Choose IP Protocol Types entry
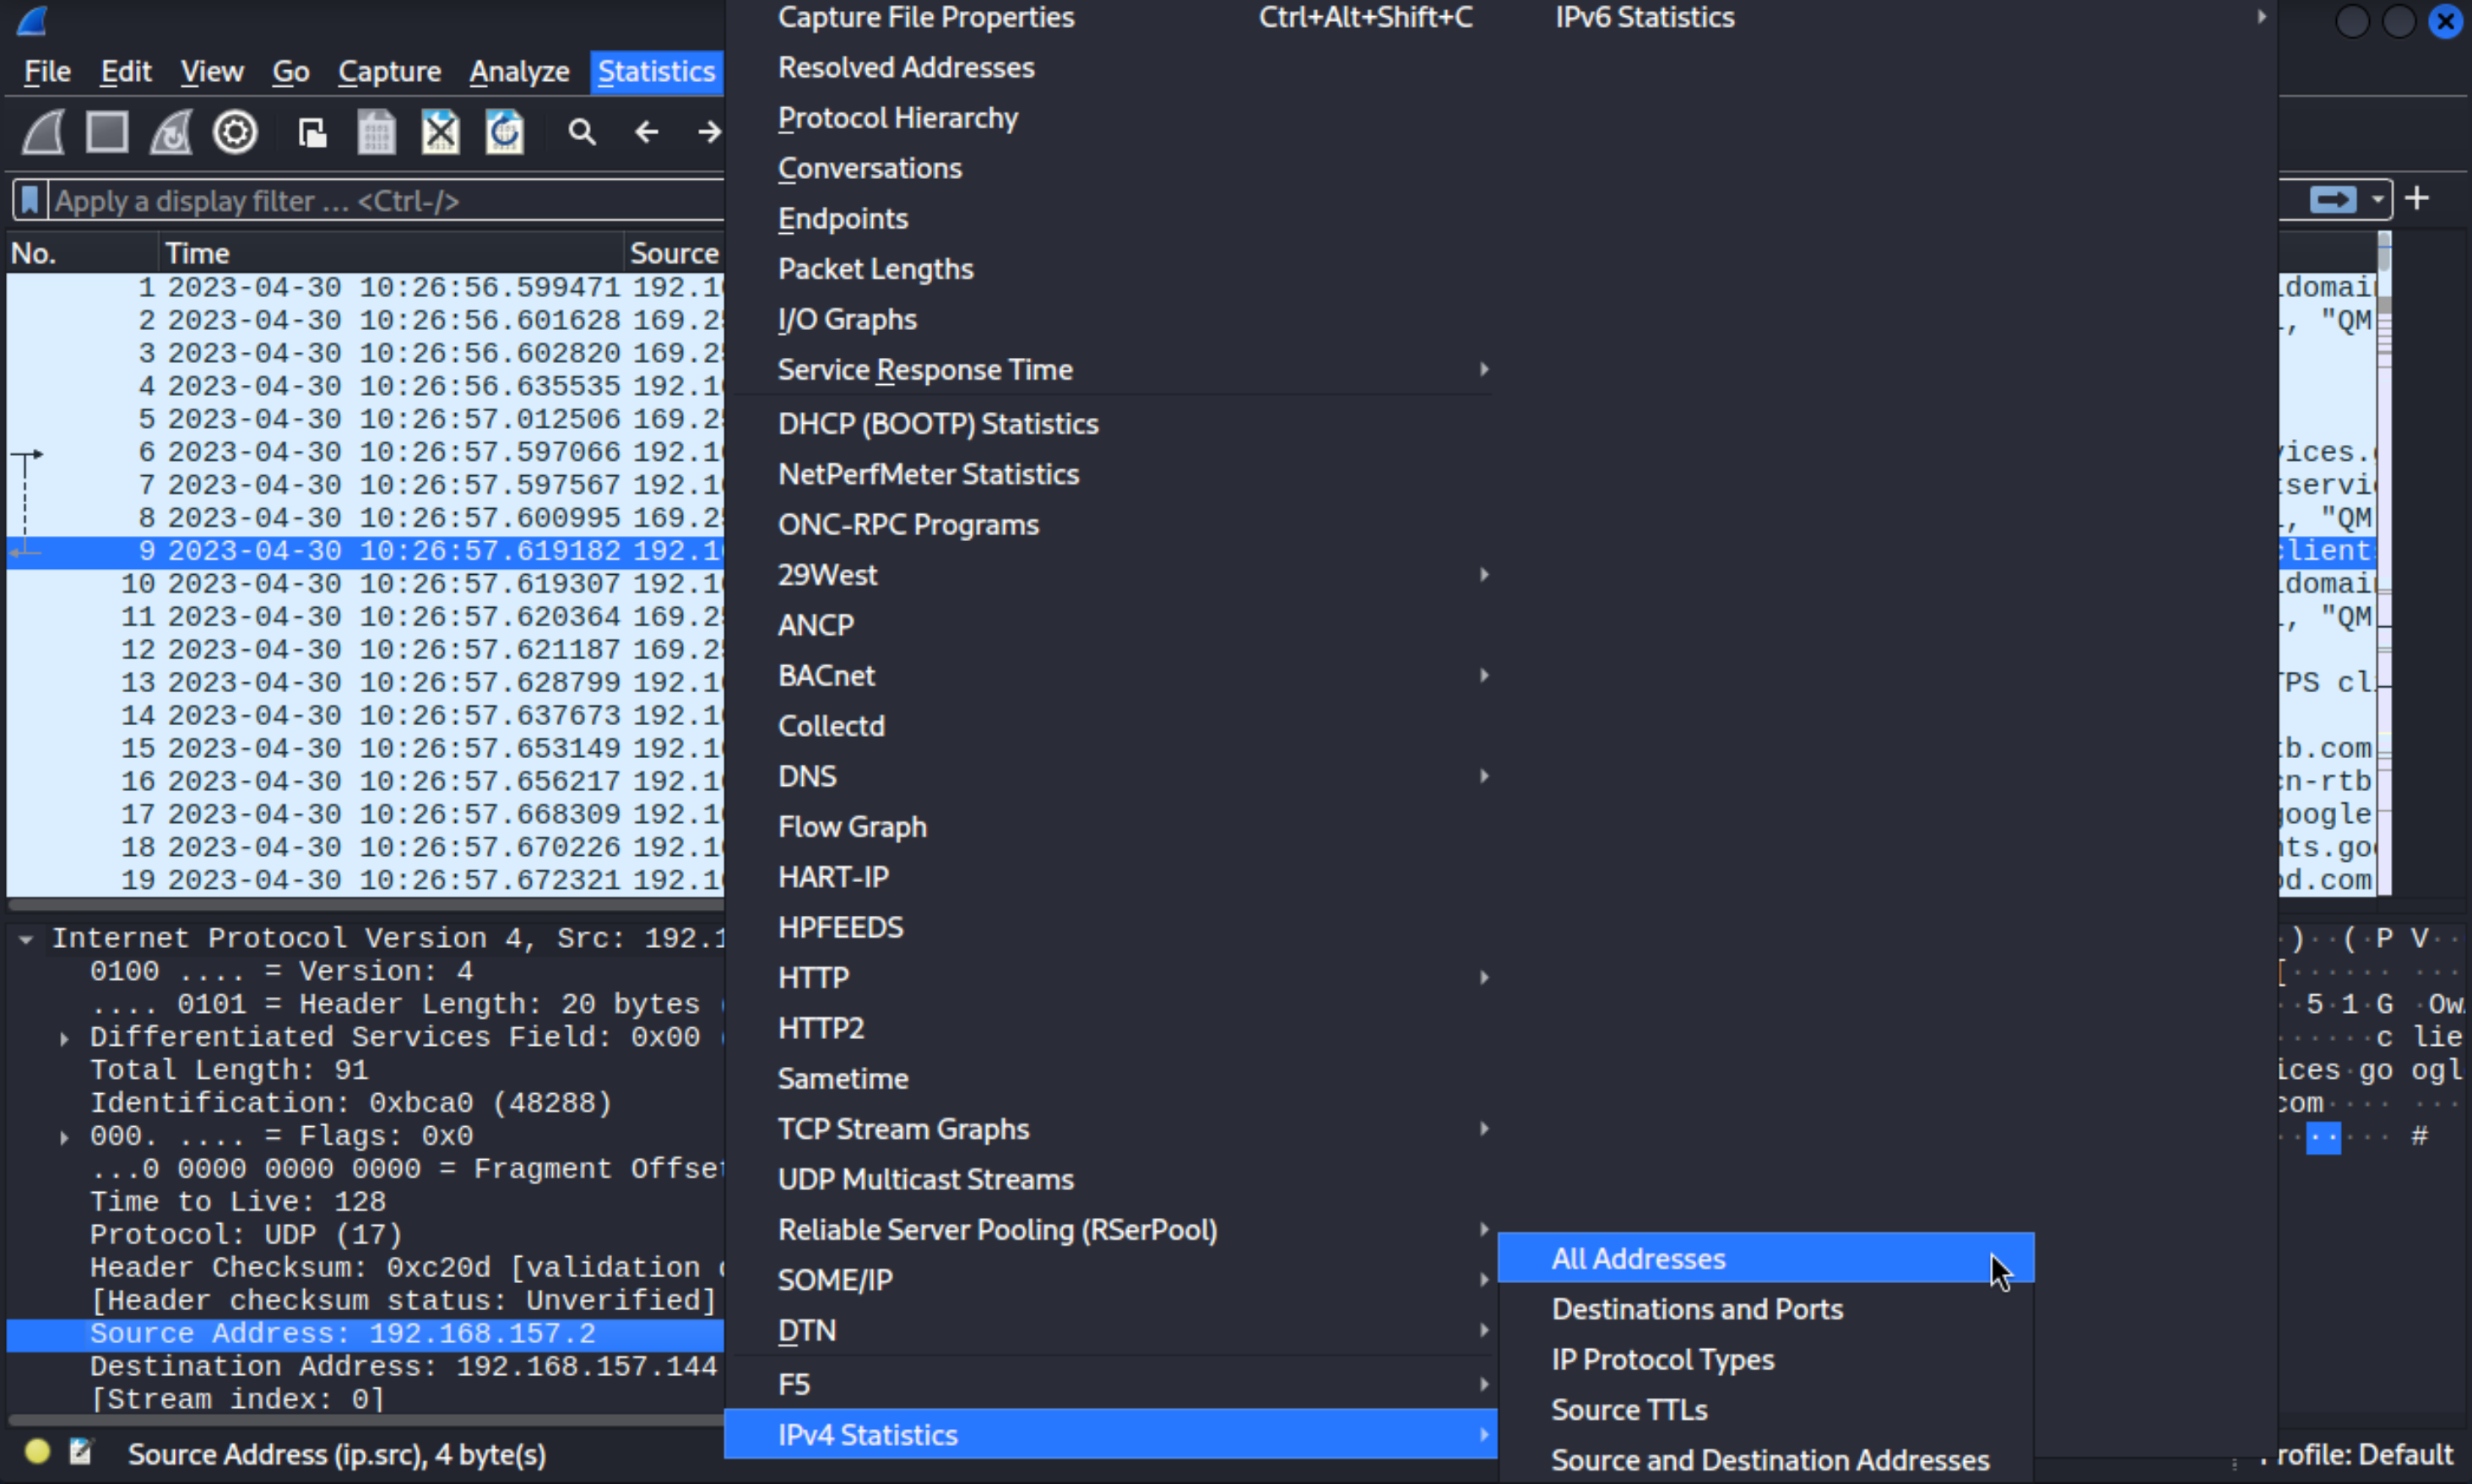The height and width of the screenshot is (1484, 2472). [1766, 1360]
